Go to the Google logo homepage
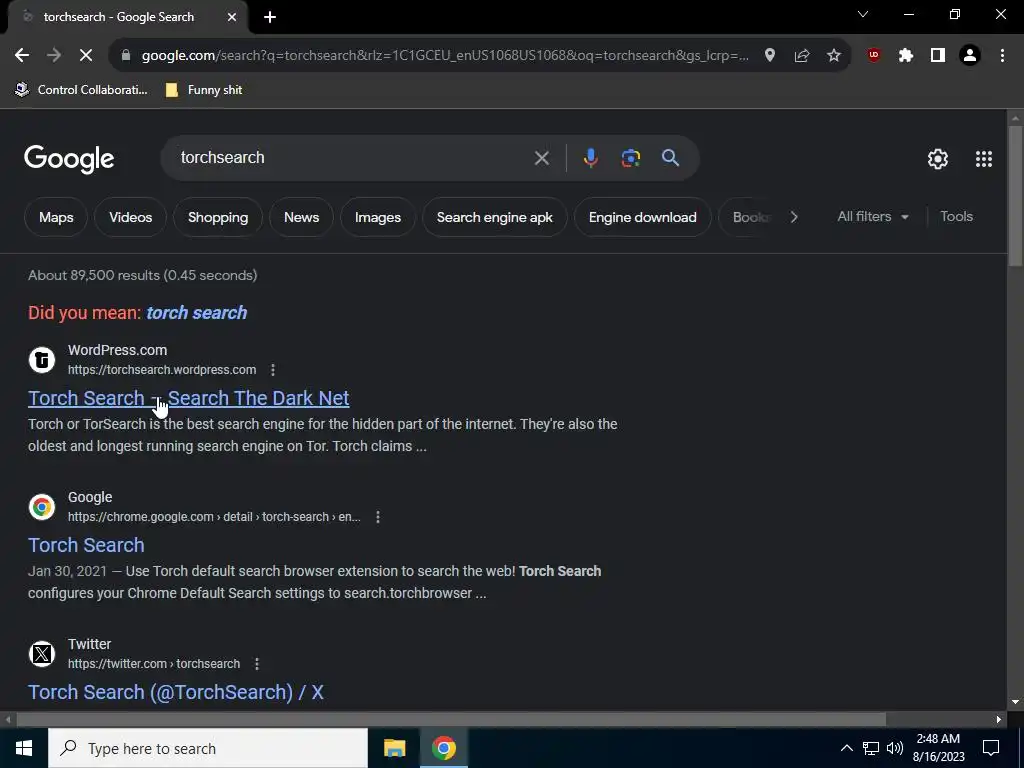 coord(69,159)
